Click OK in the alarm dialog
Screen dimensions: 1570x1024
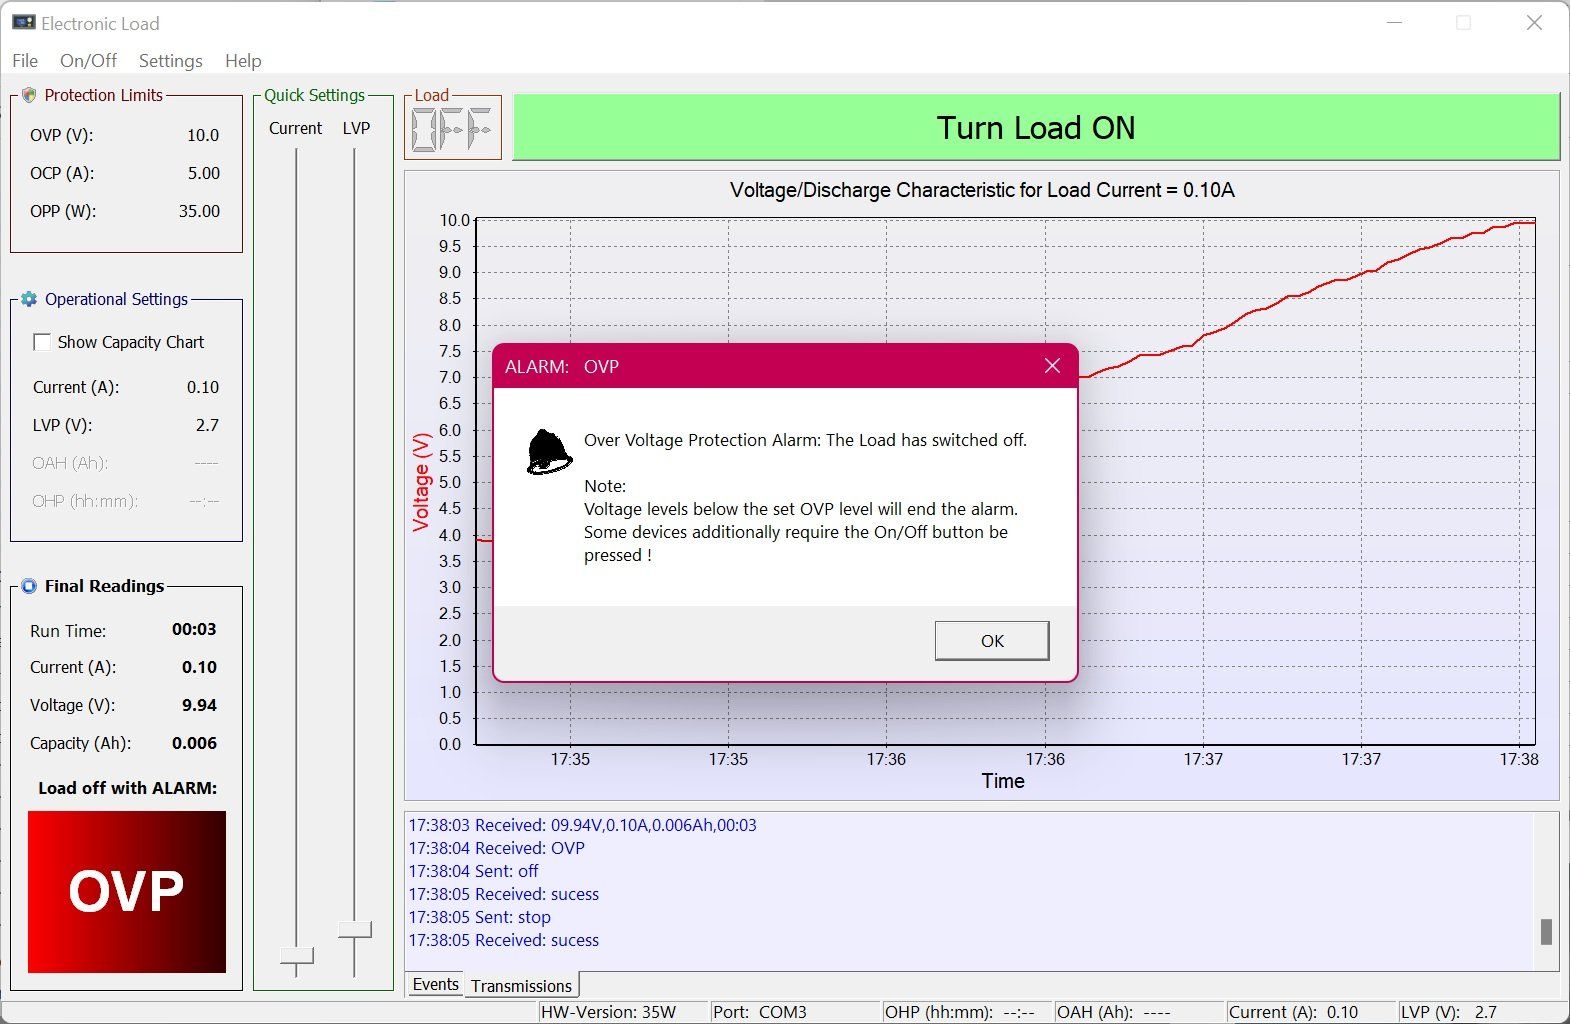[992, 641]
